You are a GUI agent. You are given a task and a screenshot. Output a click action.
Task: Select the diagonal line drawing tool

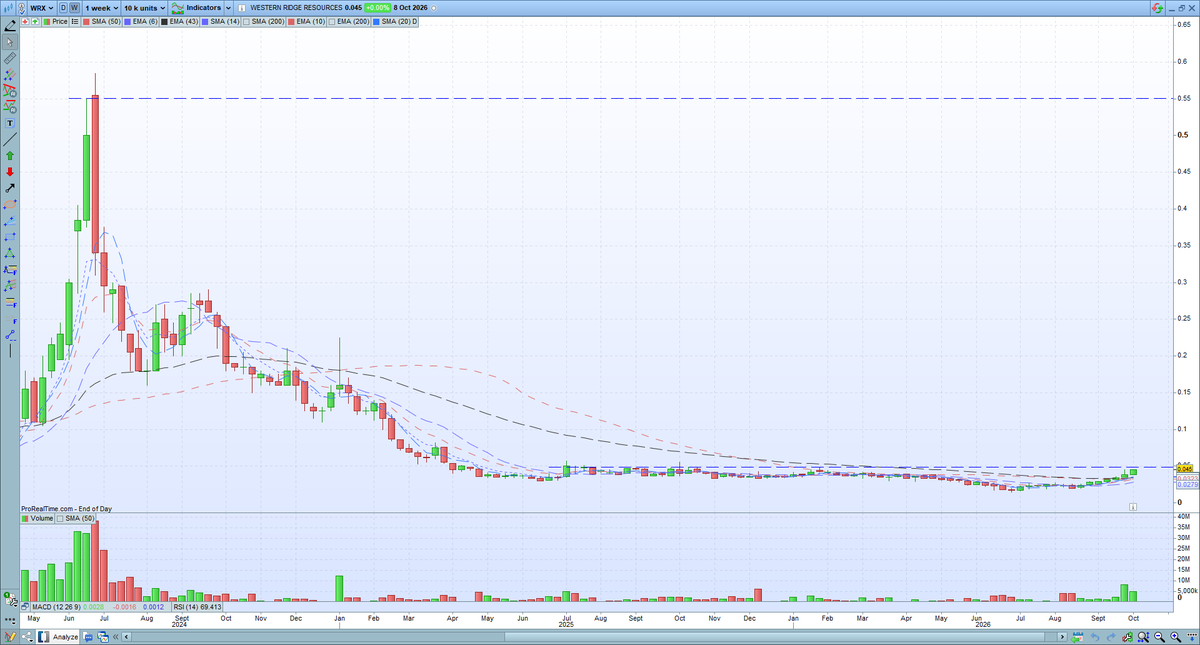coord(10,139)
